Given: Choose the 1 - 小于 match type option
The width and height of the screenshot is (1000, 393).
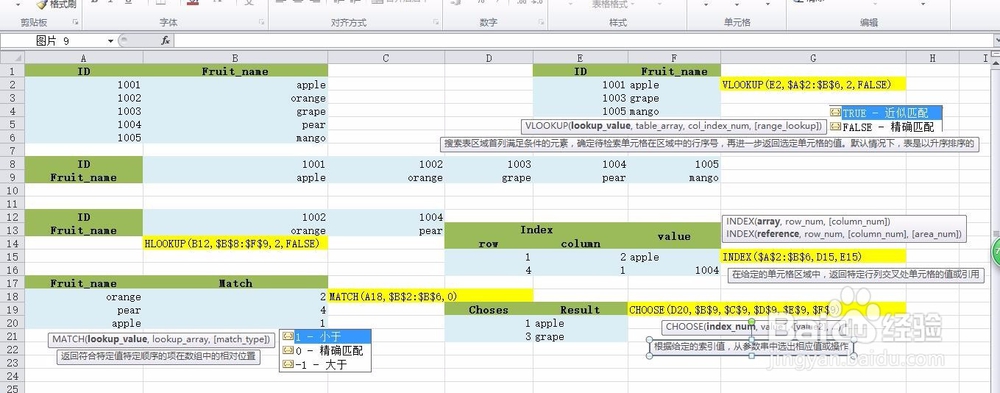Looking at the screenshot, I should (x=325, y=336).
